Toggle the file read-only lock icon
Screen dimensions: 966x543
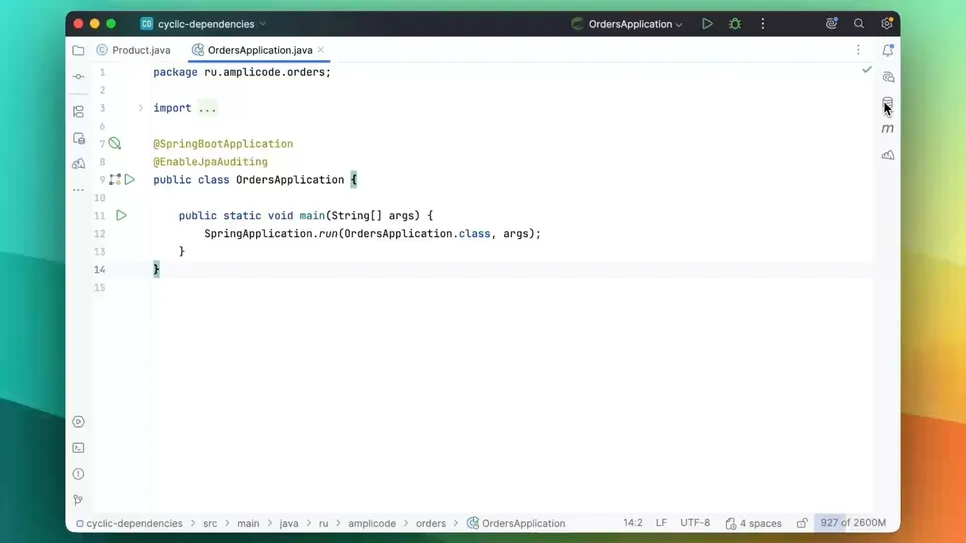pyautogui.click(x=802, y=523)
